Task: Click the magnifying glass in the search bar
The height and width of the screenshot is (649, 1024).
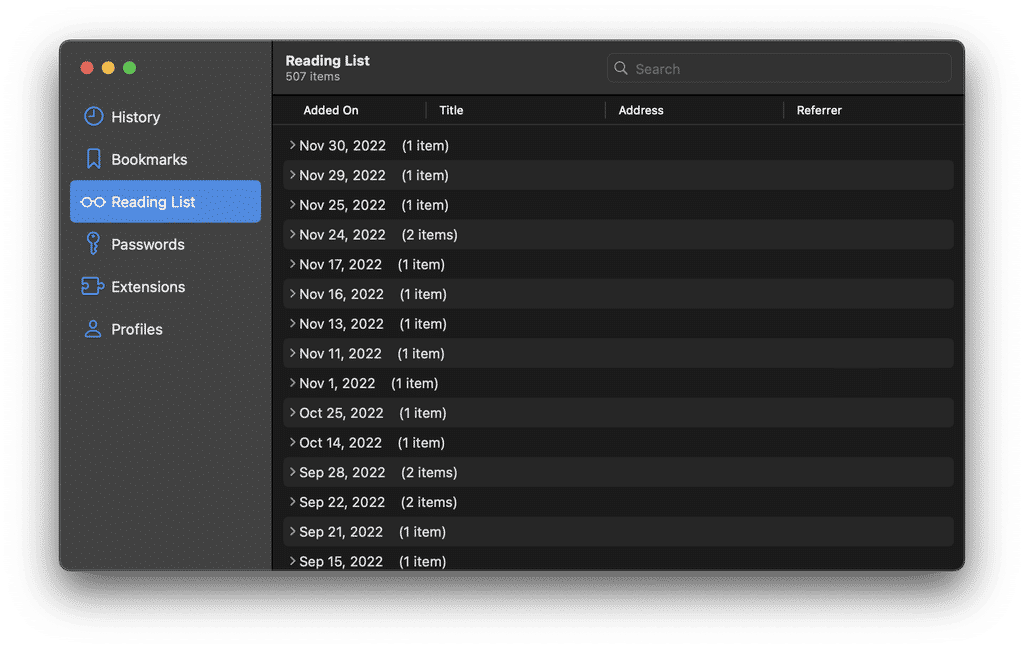Action: [x=624, y=68]
